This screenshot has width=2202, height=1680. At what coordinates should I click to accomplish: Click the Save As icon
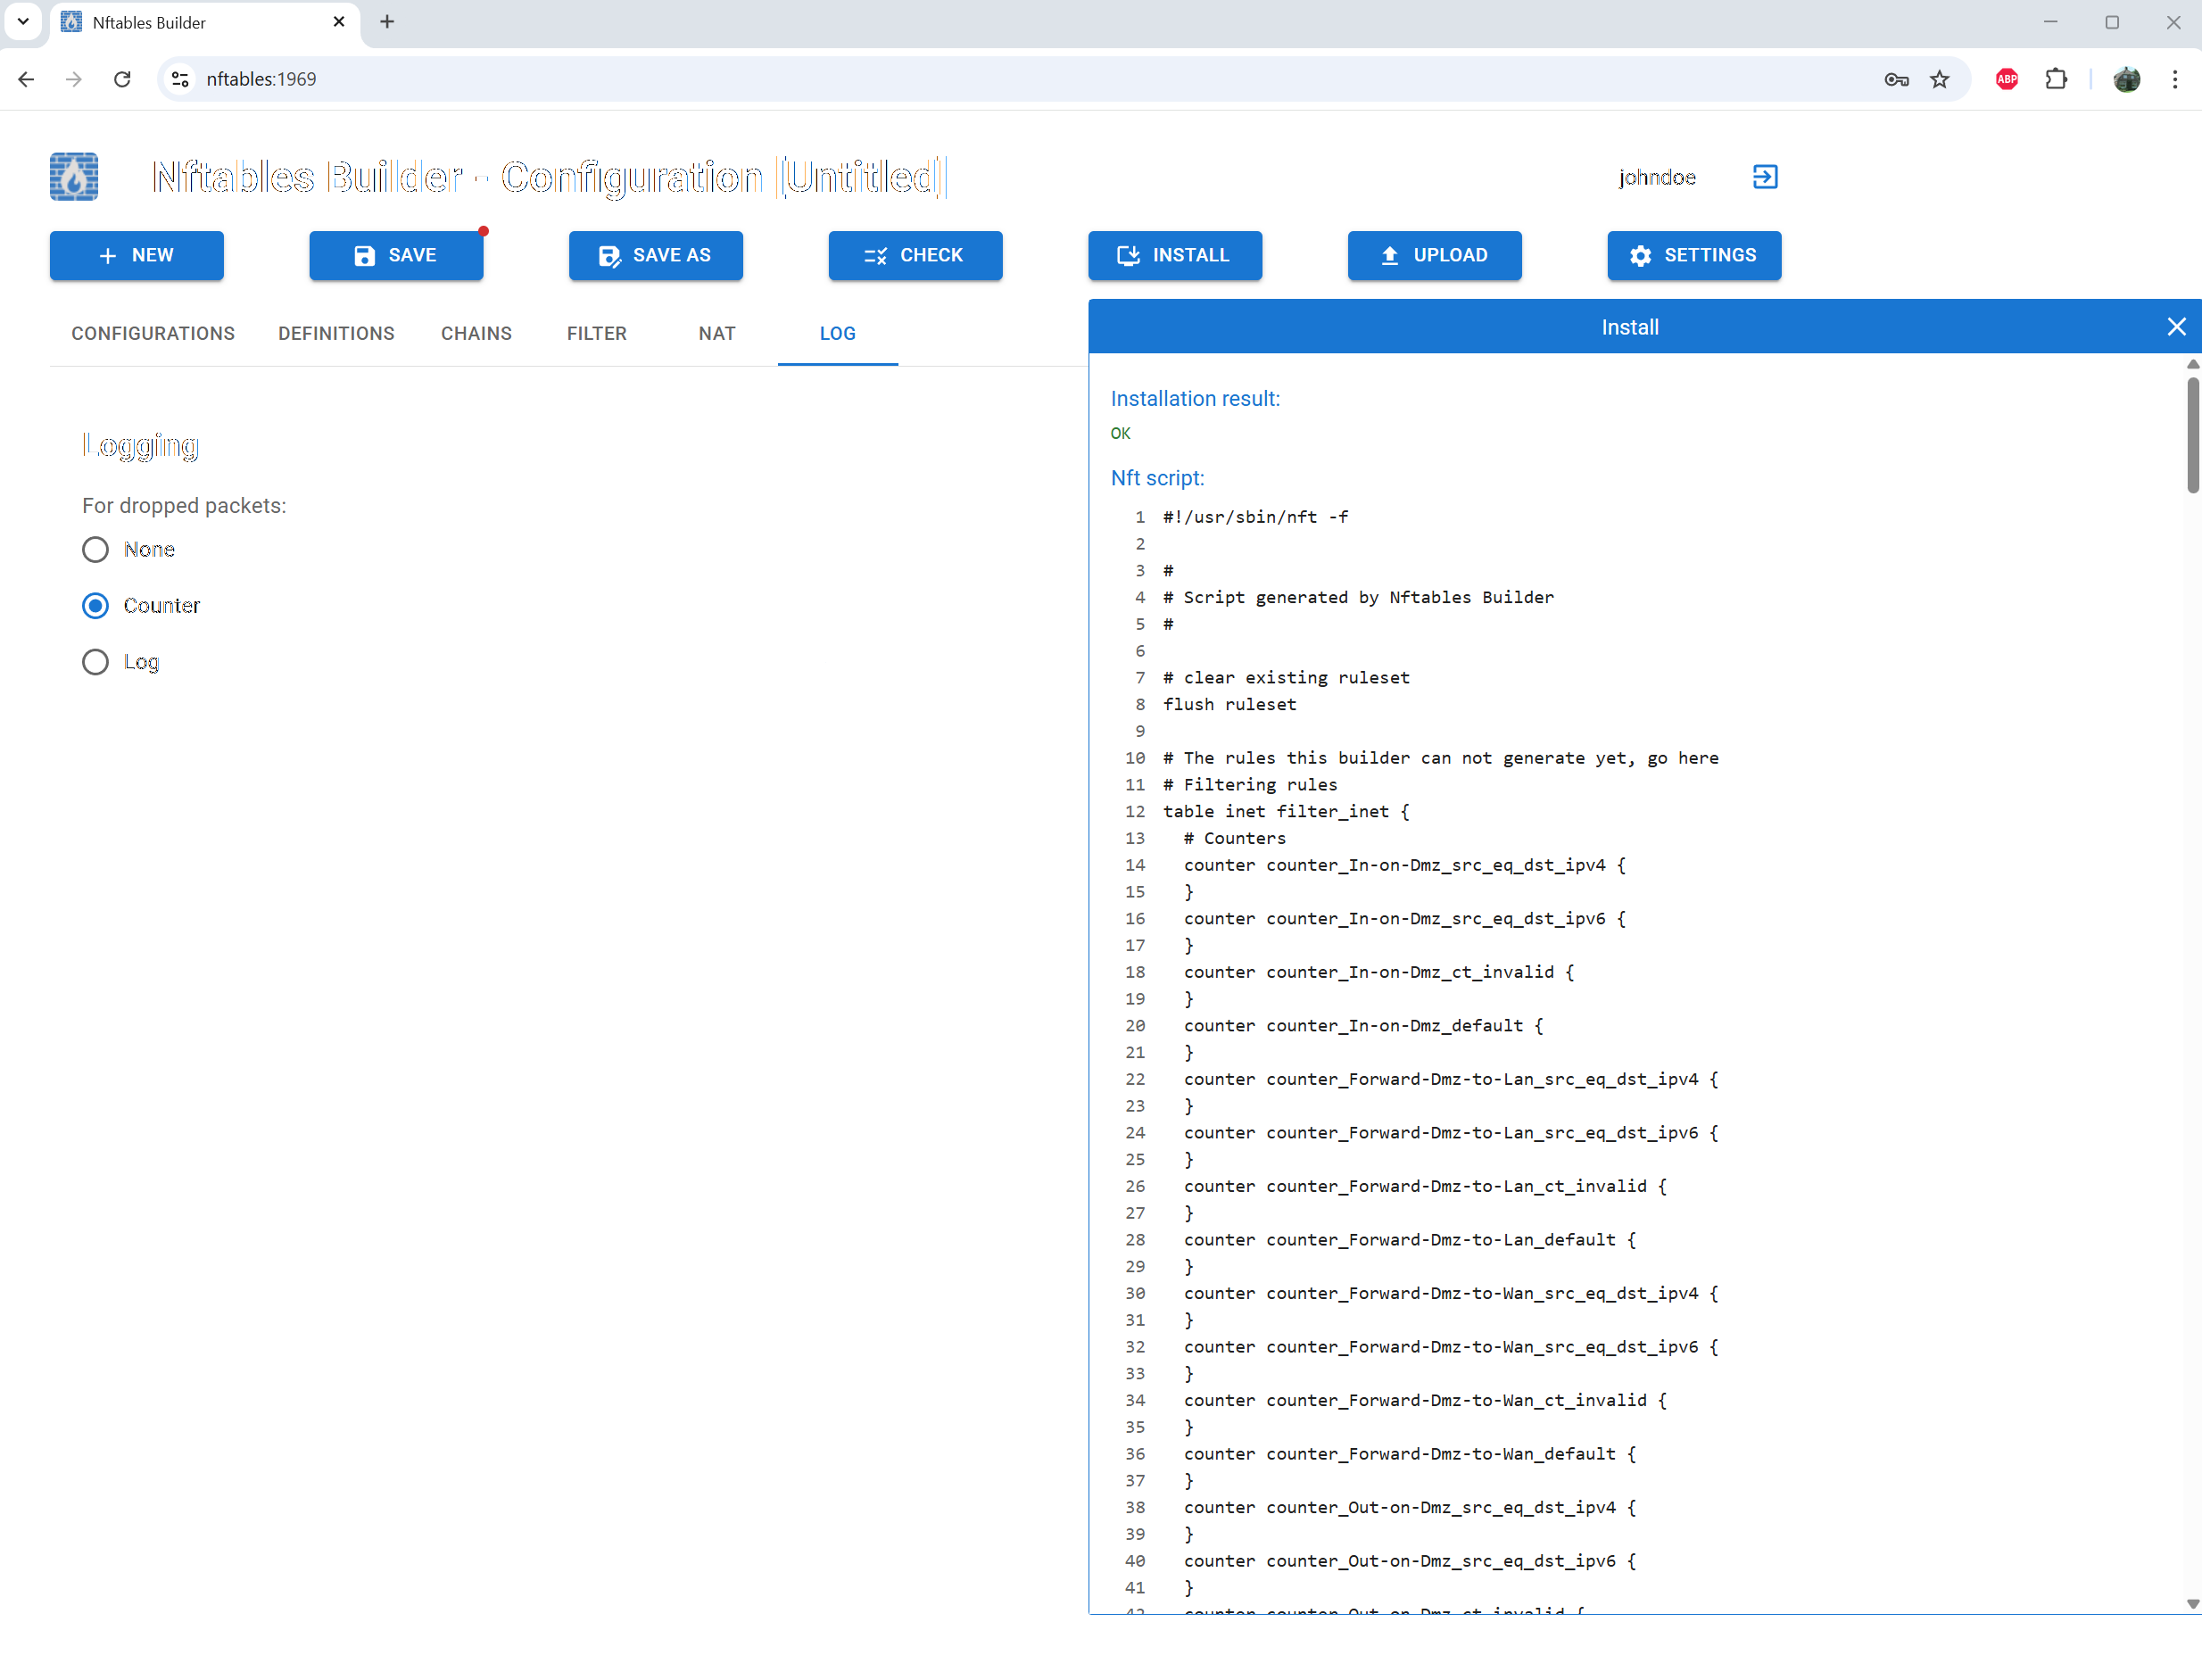click(x=609, y=255)
